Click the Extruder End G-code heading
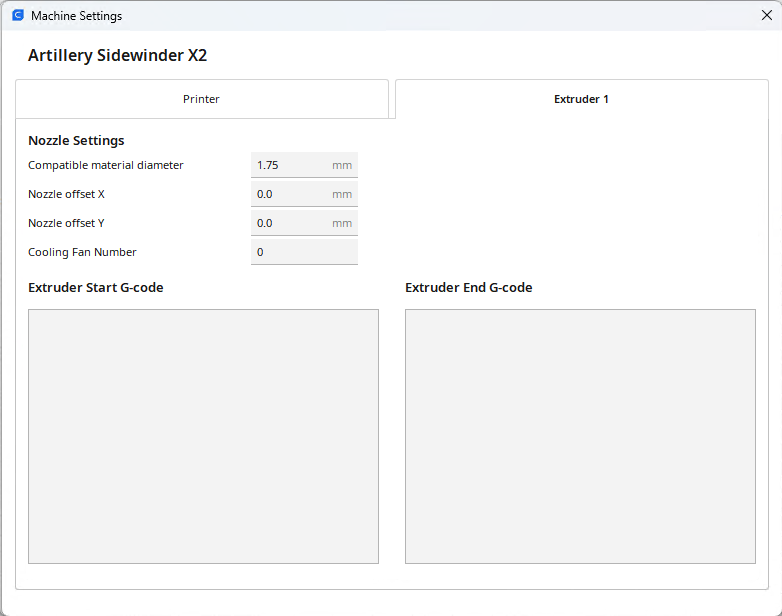 [468, 288]
